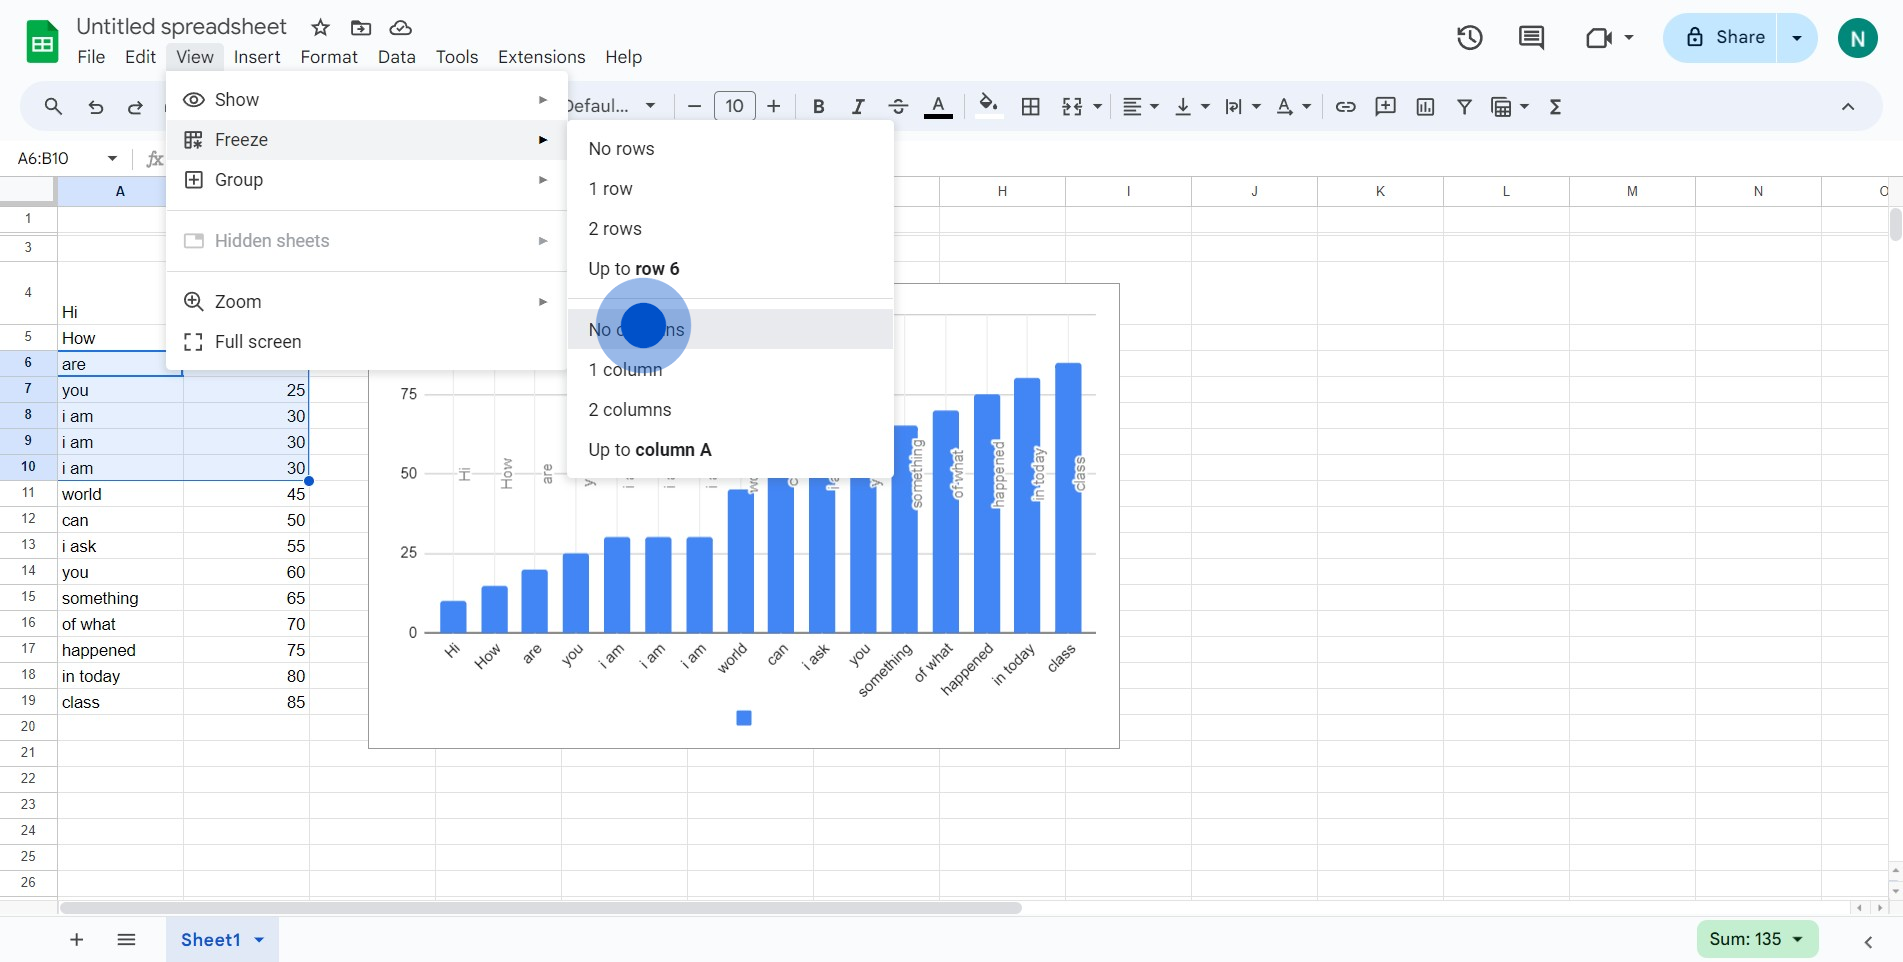
Task: Select No rows freeze option
Action: [x=730, y=149]
